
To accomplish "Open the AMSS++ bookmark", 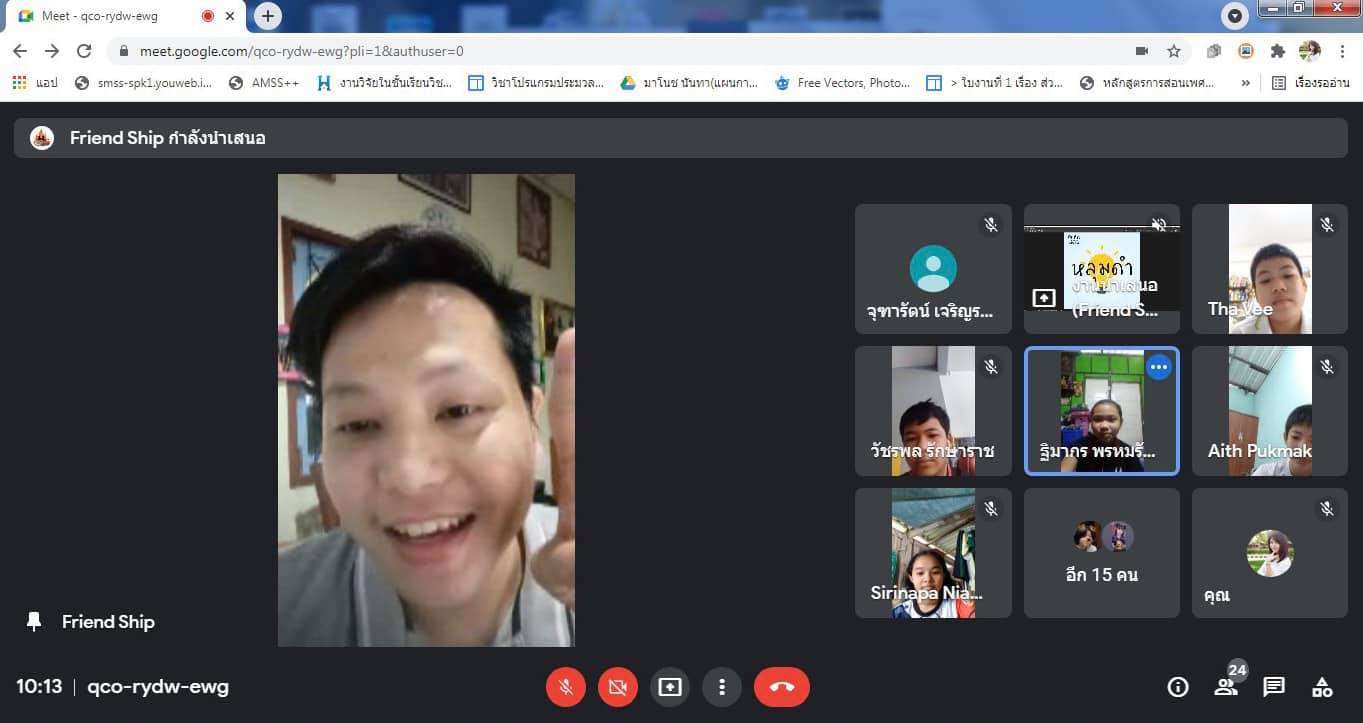I will 264,83.
